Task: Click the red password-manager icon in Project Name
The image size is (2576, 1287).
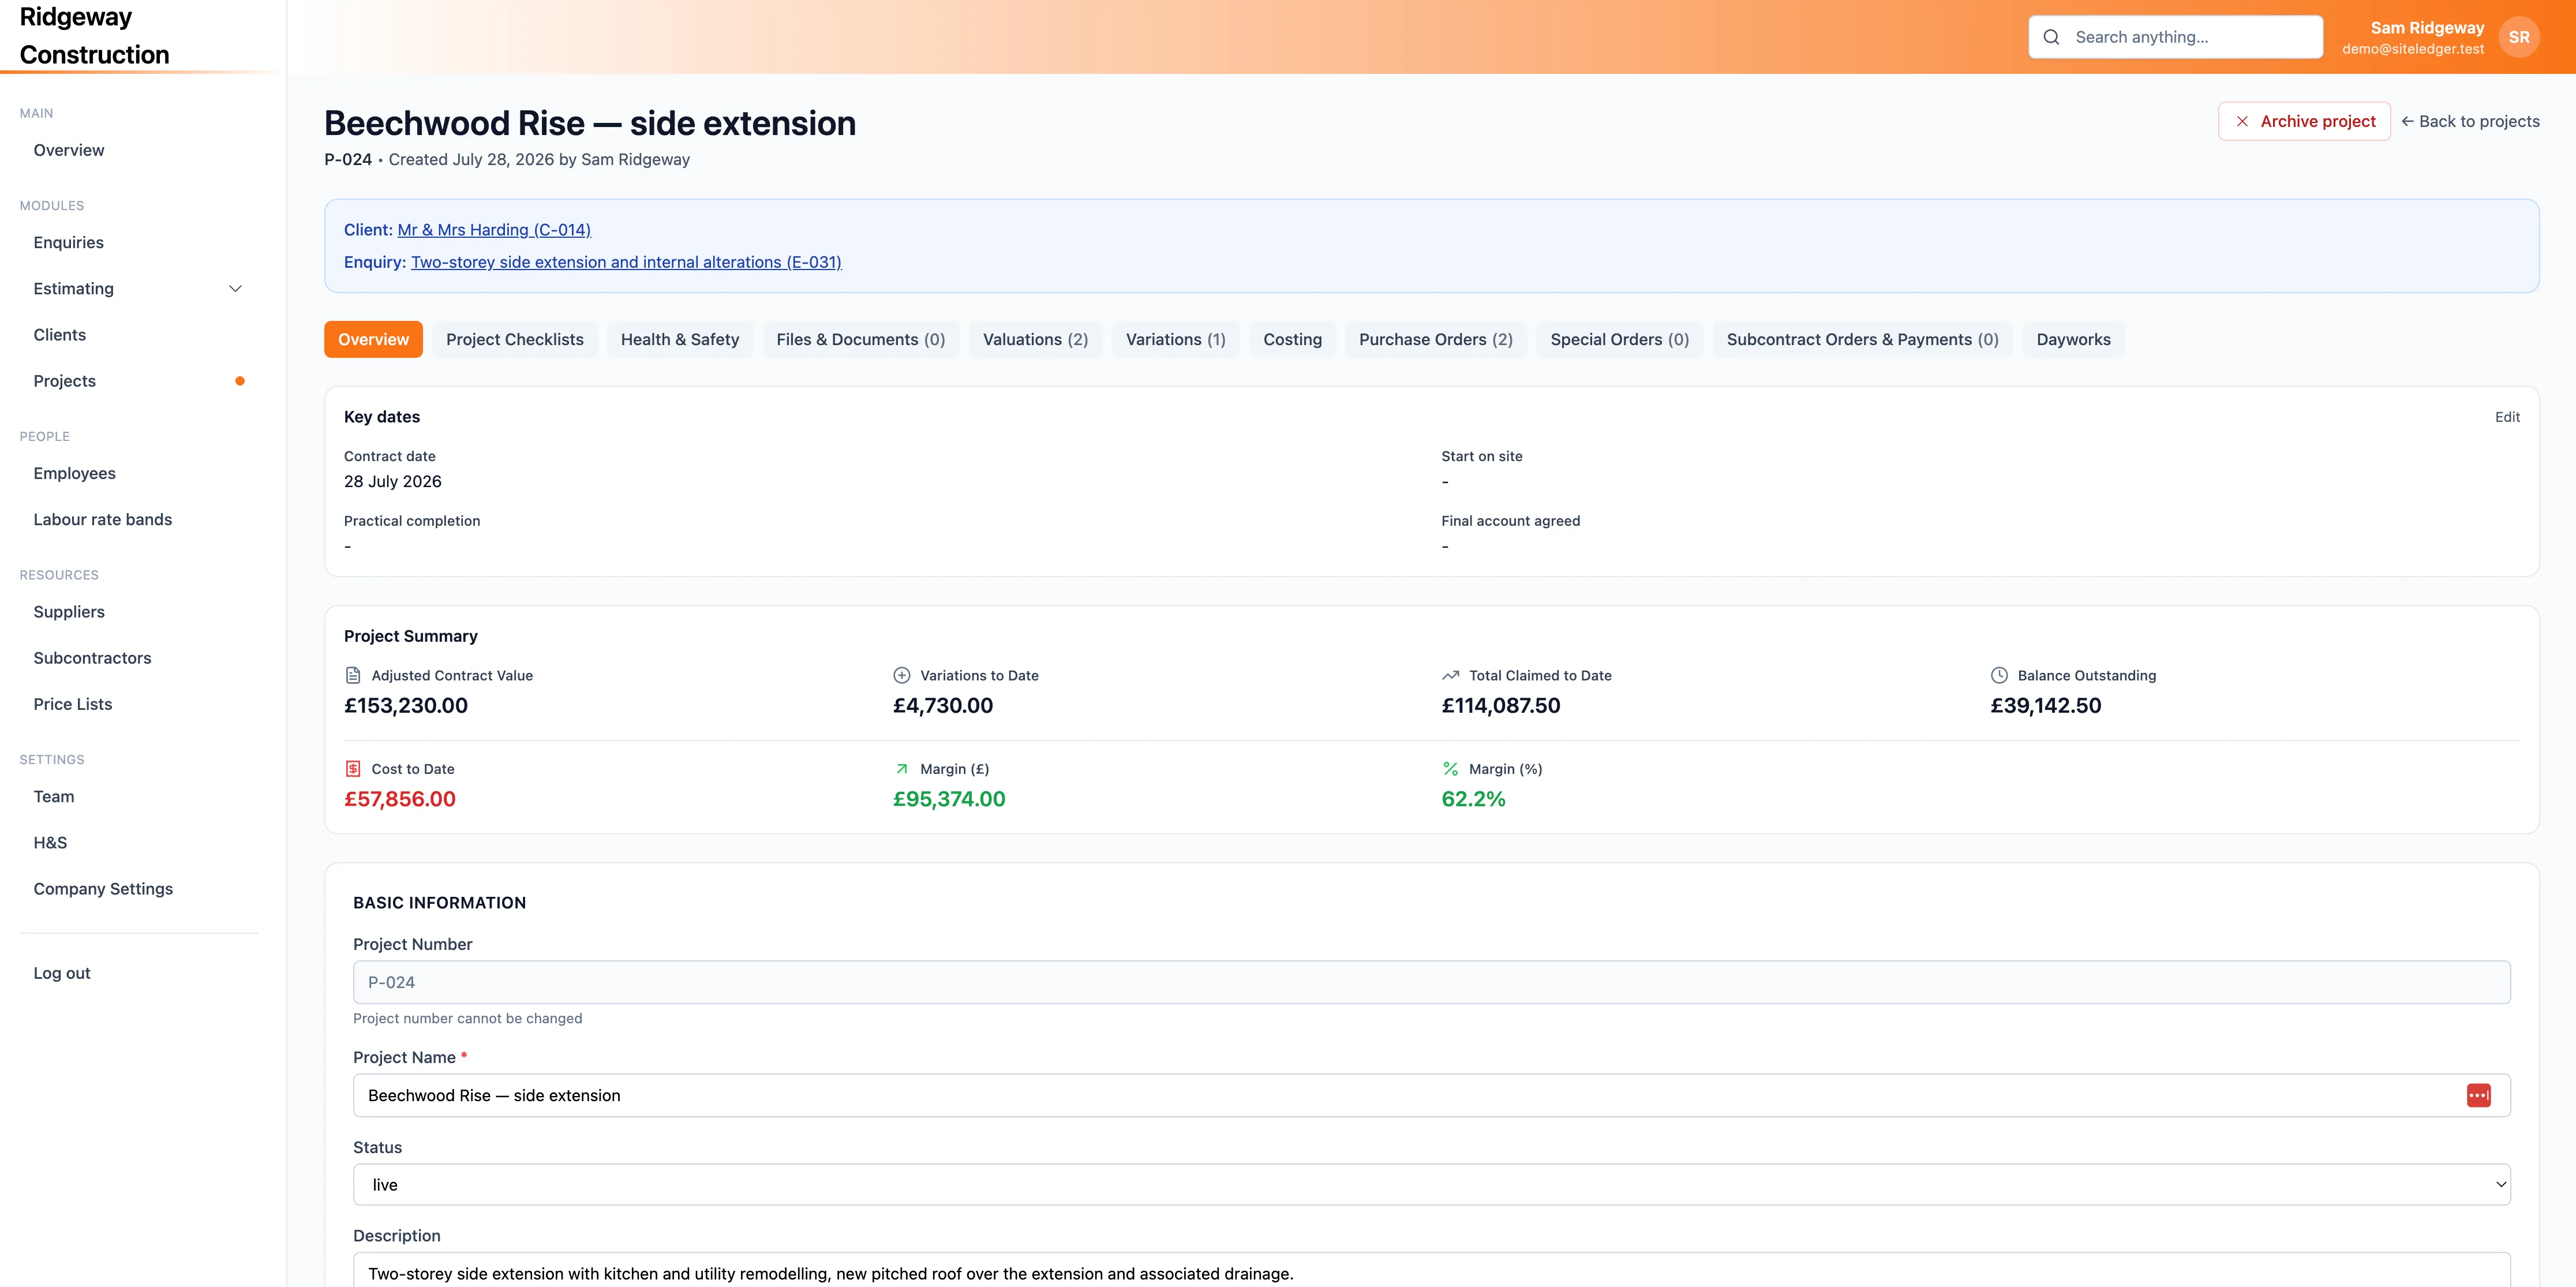Action: tap(2478, 1096)
